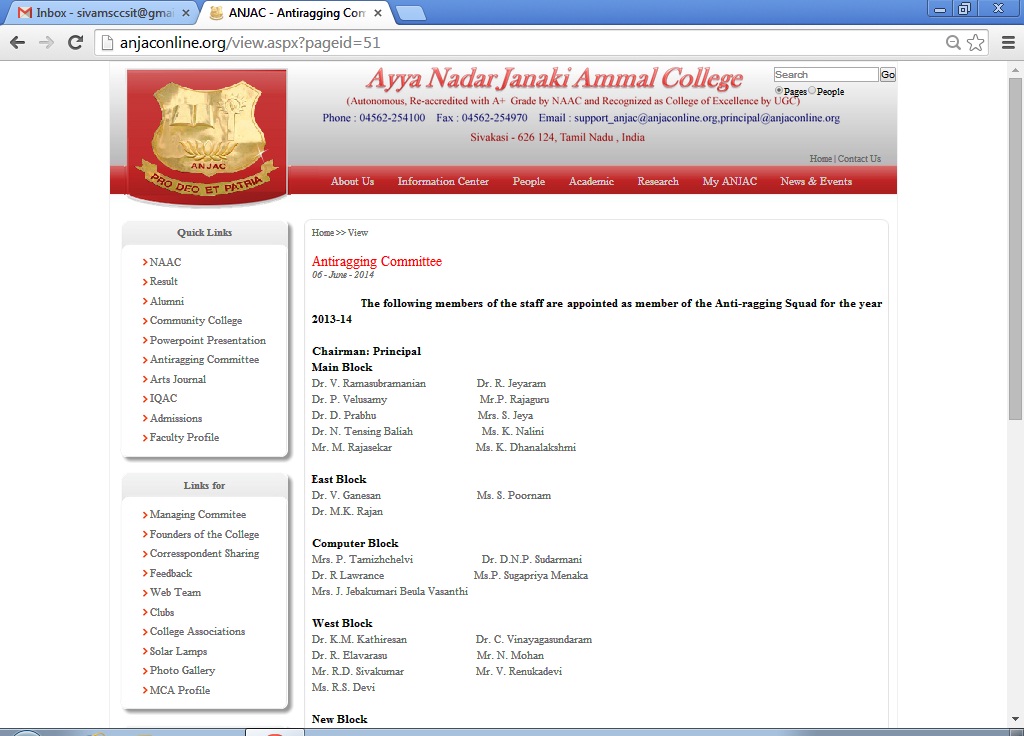This screenshot has height=736, width=1024.
Task: Bookmark this page with the star icon
Action: [976, 43]
